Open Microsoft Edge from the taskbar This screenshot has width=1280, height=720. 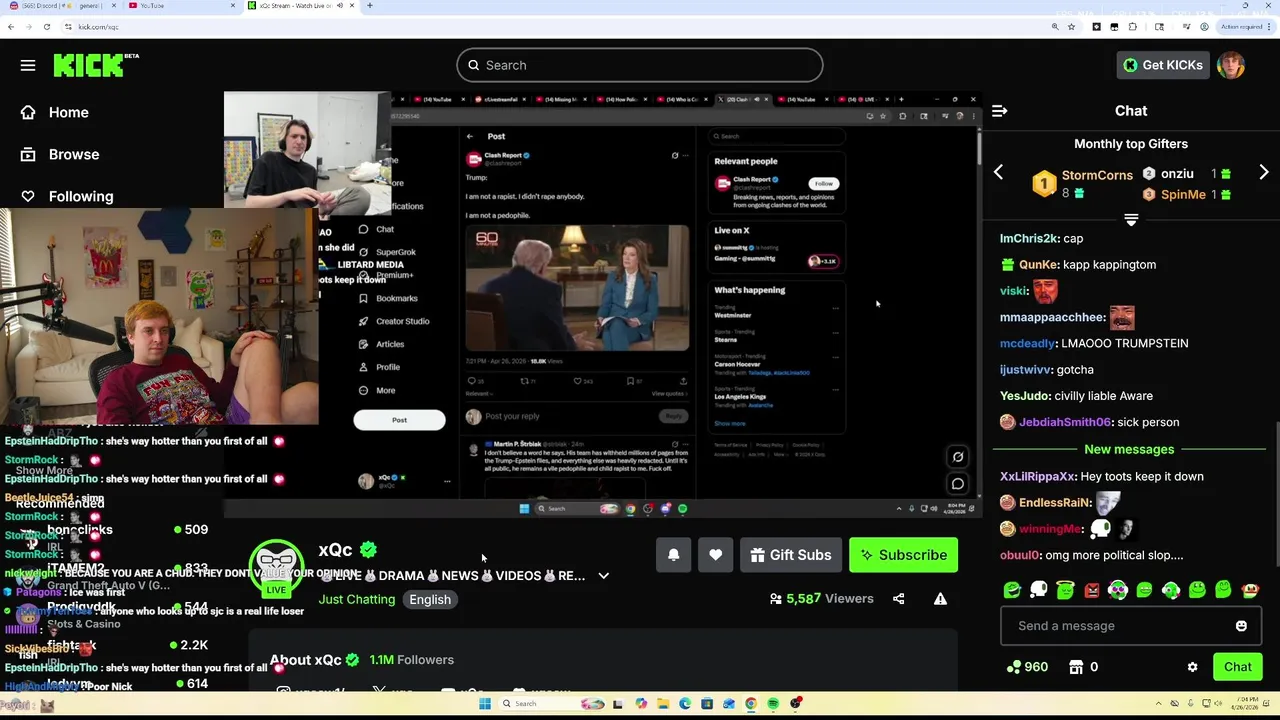pyautogui.click(x=685, y=704)
